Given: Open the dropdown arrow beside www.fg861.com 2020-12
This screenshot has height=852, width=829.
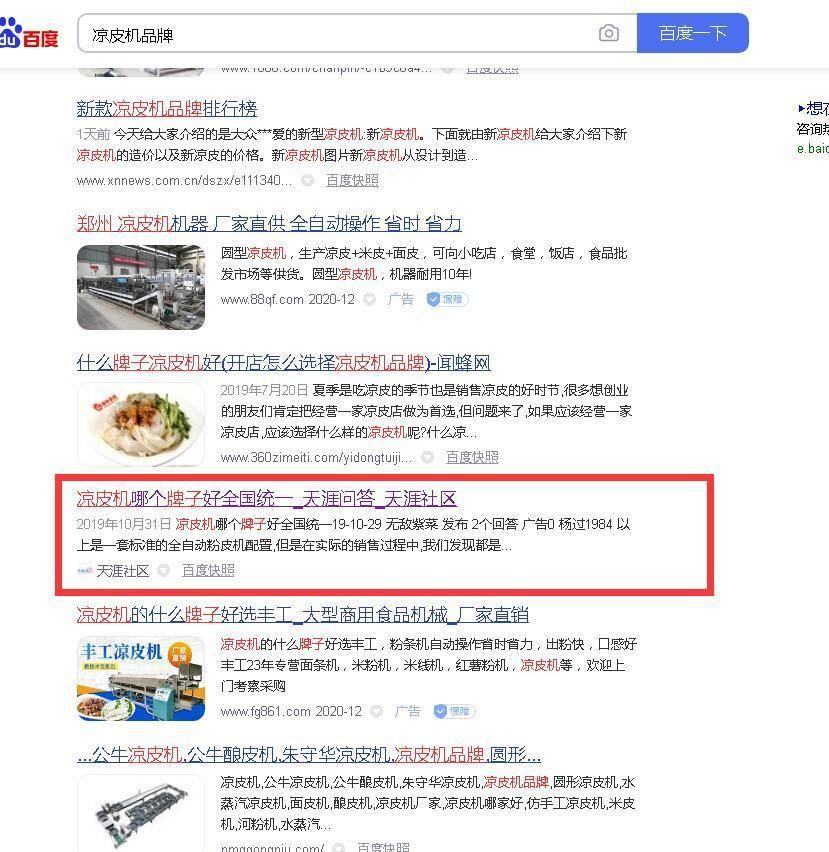Looking at the screenshot, I should tap(376, 711).
